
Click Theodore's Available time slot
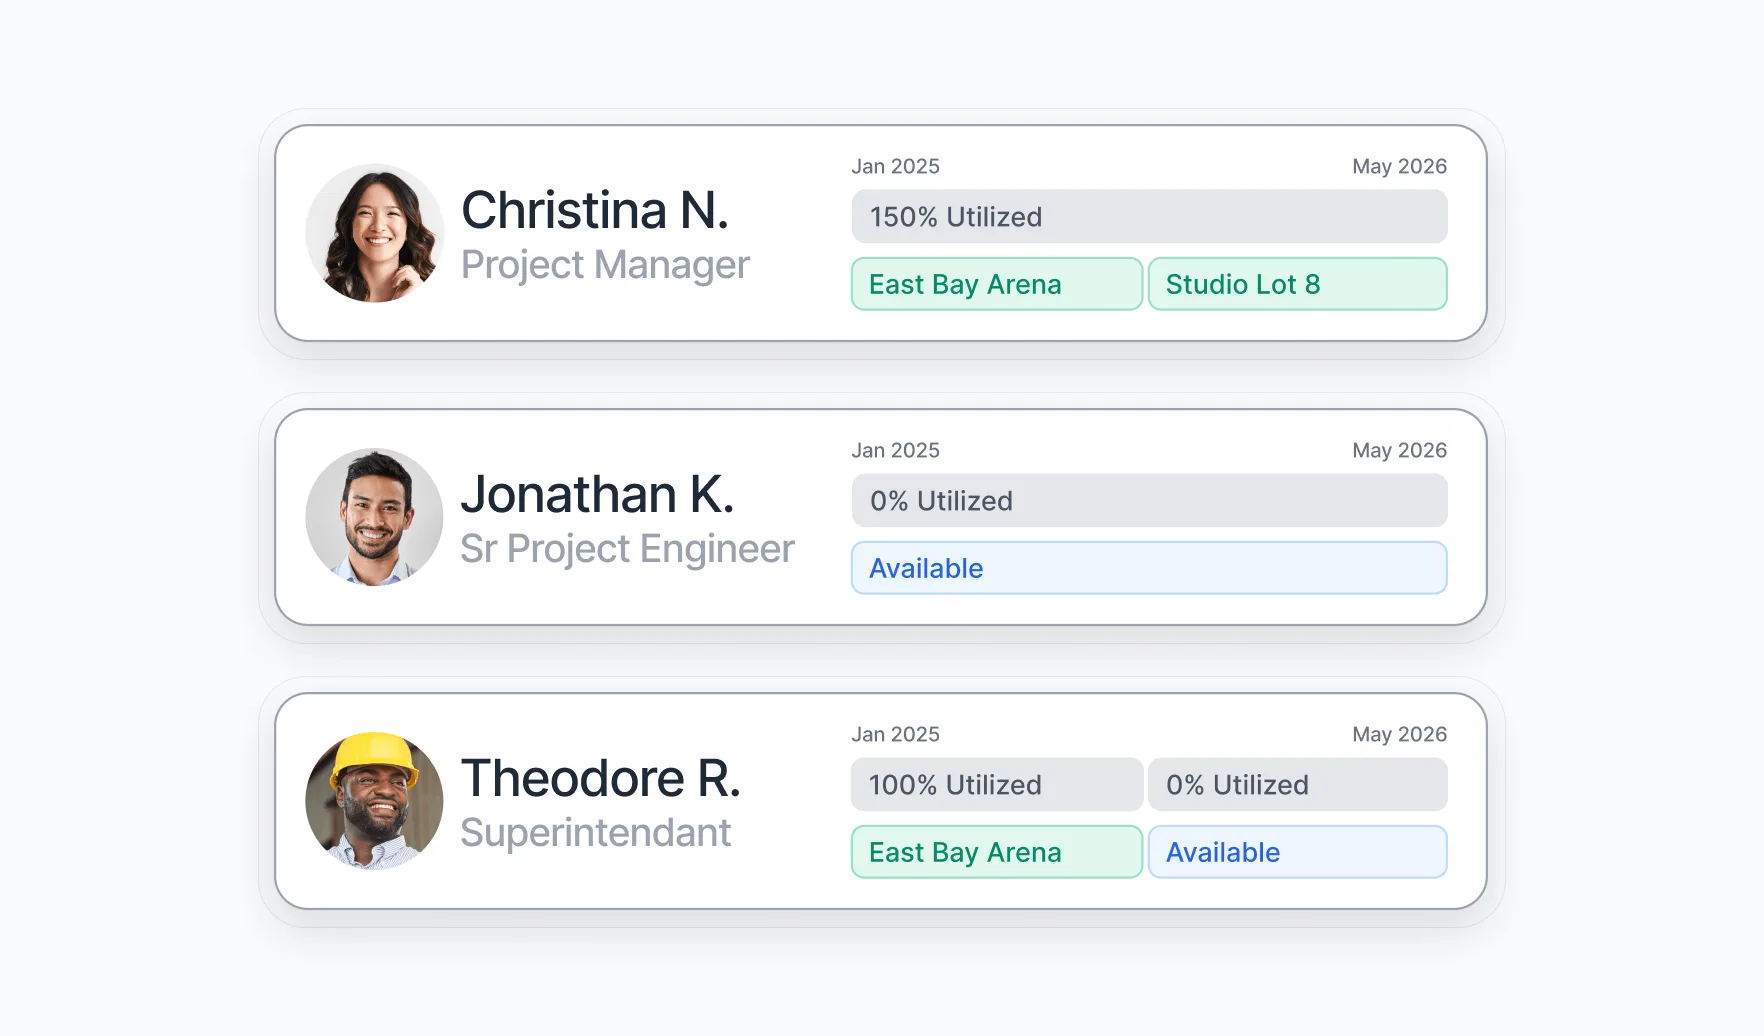pyautogui.click(x=1297, y=852)
